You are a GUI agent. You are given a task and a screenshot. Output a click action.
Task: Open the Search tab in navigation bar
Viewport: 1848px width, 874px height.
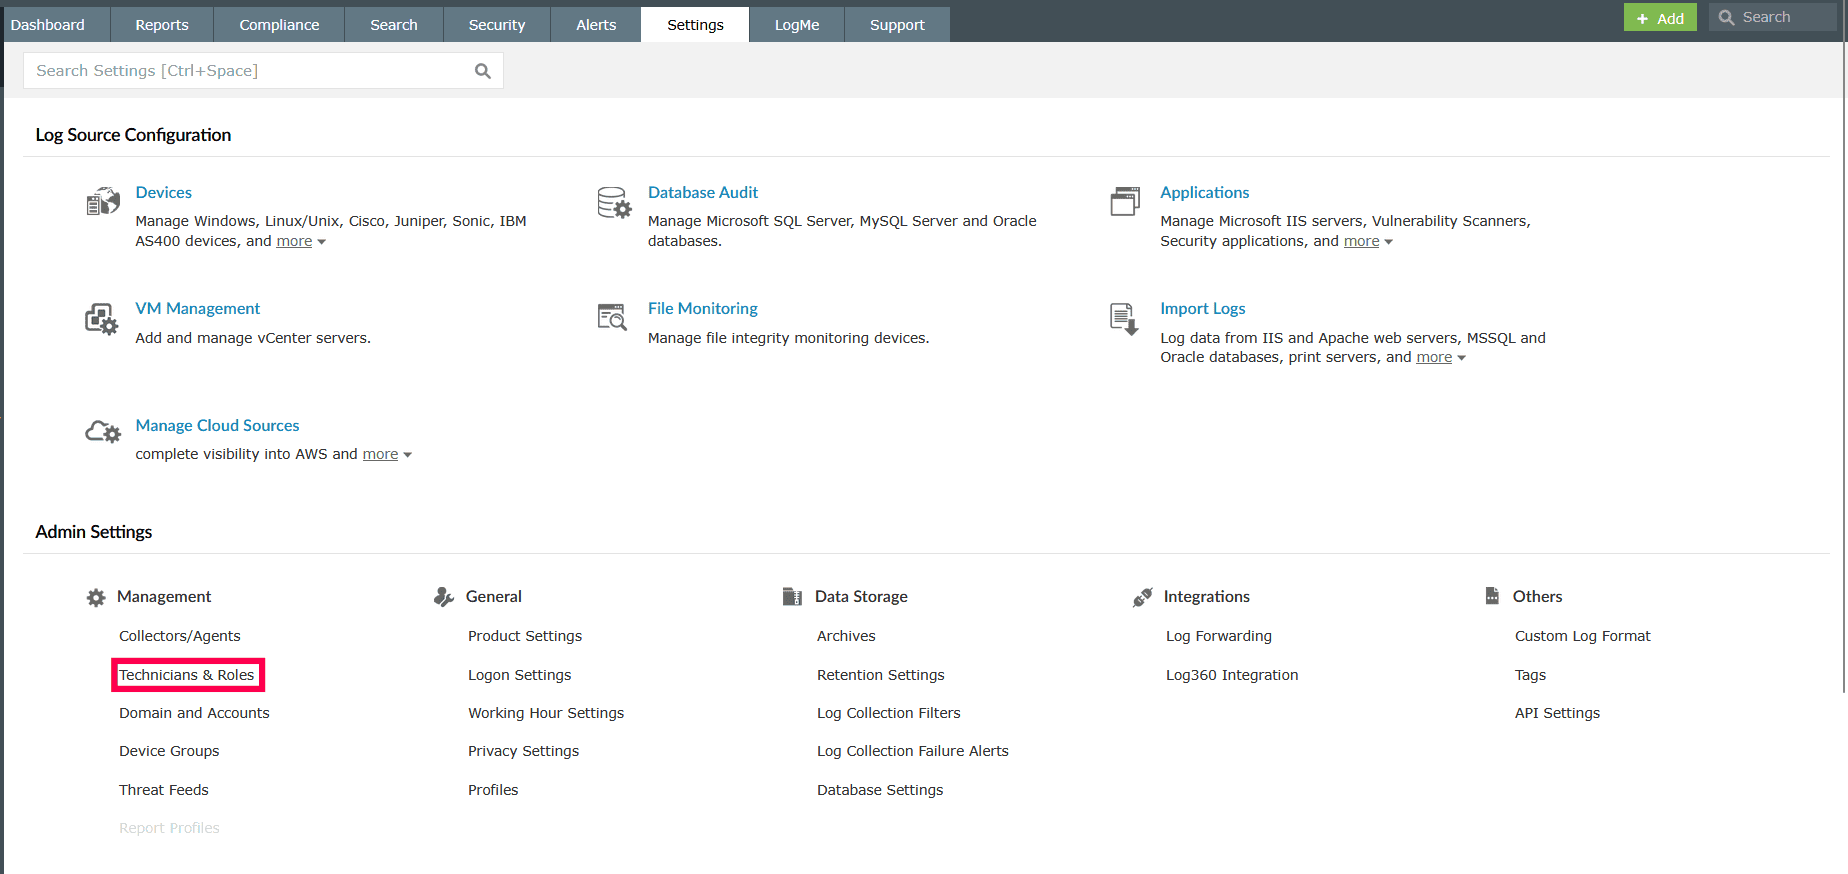394,25
